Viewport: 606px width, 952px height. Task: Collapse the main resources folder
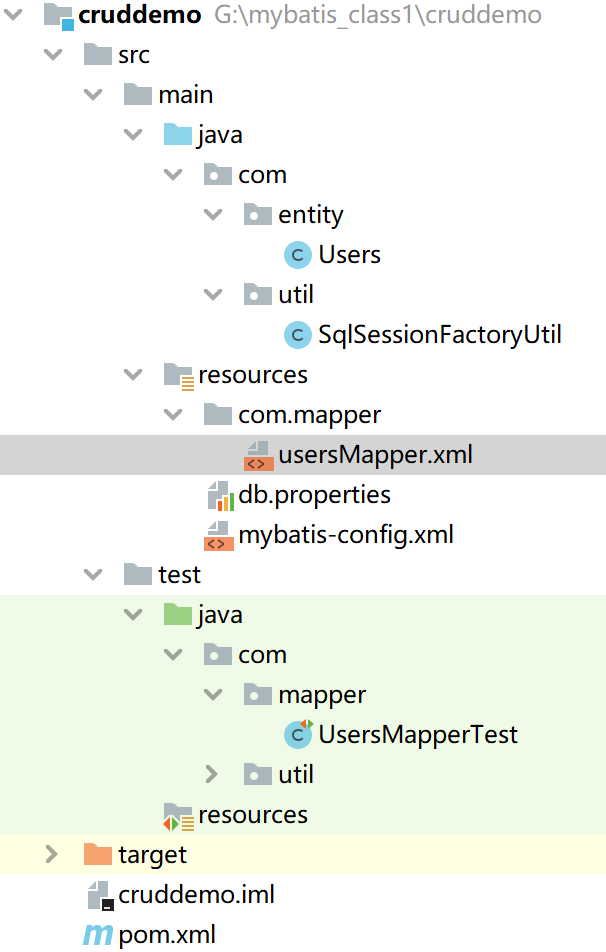click(133, 375)
